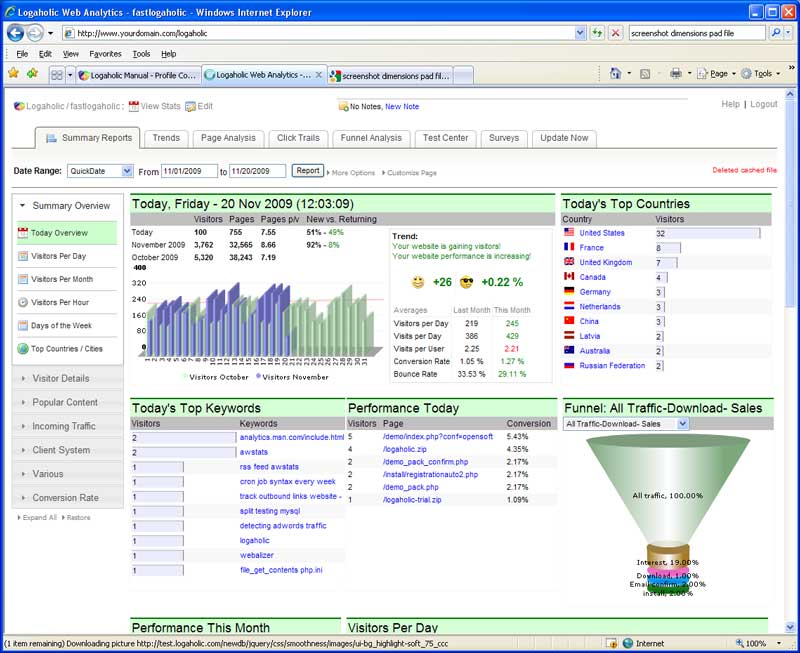Click the search magnifier icon

776,33
